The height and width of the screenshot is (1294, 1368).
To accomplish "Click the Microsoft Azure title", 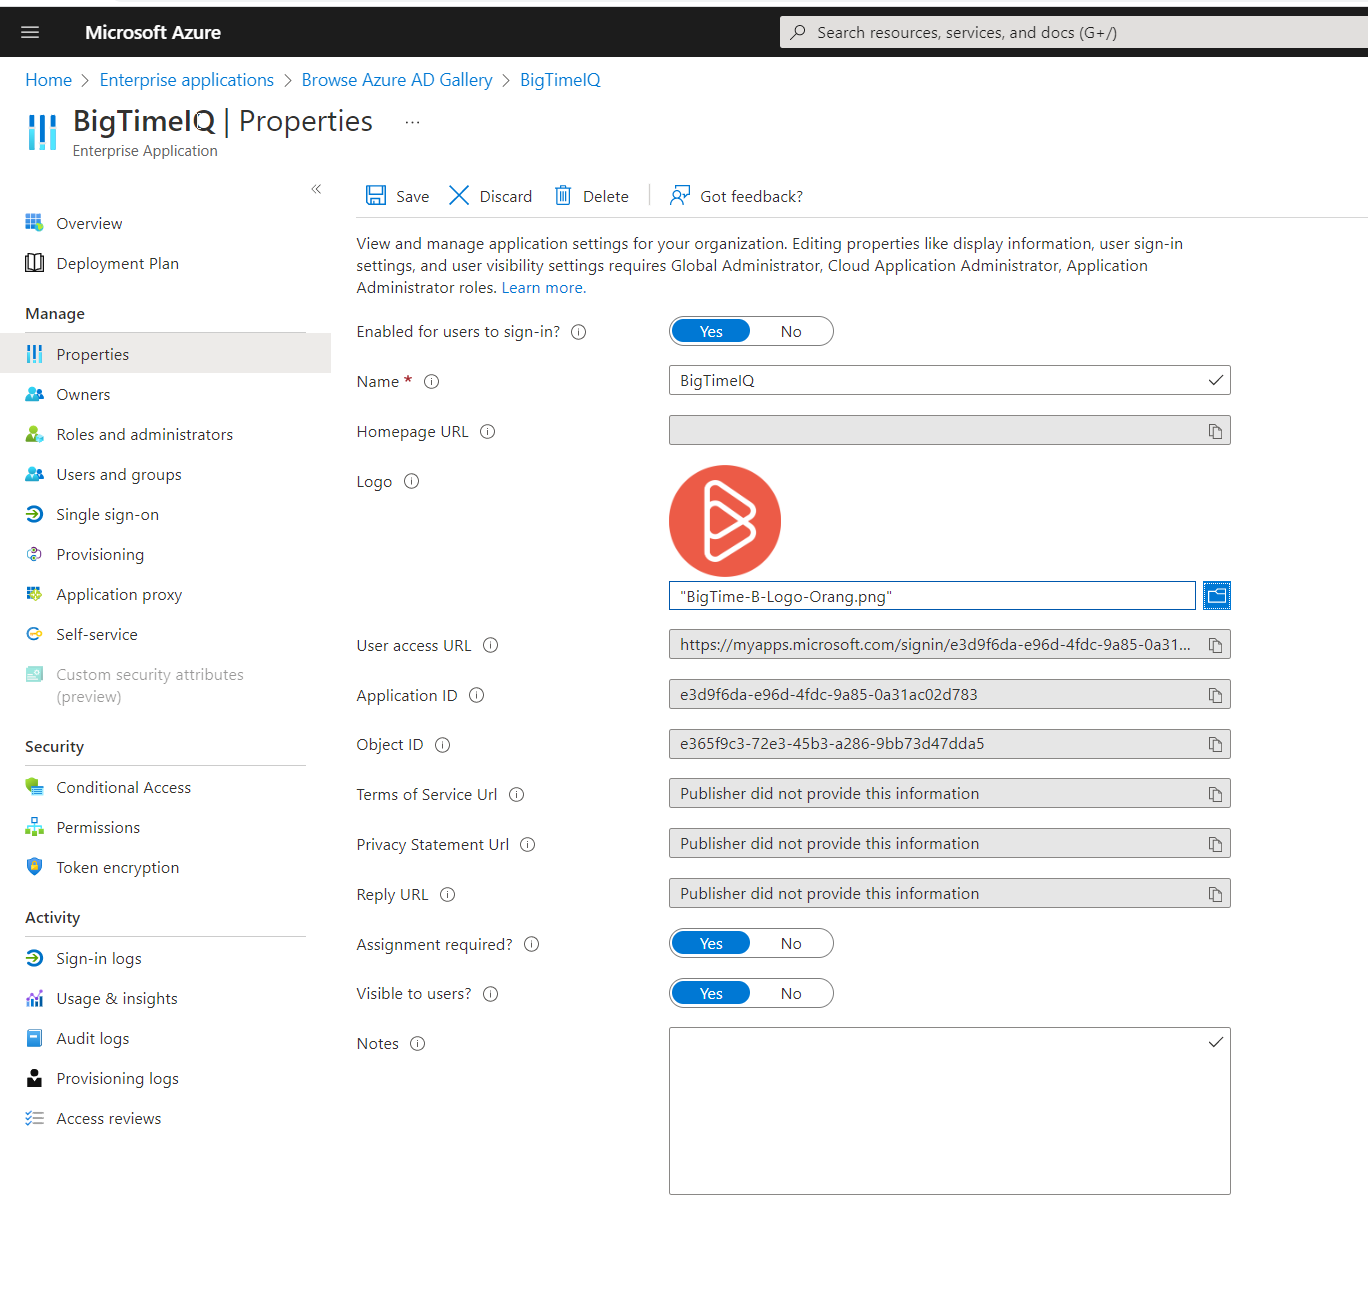I will pyautogui.click(x=153, y=32).
